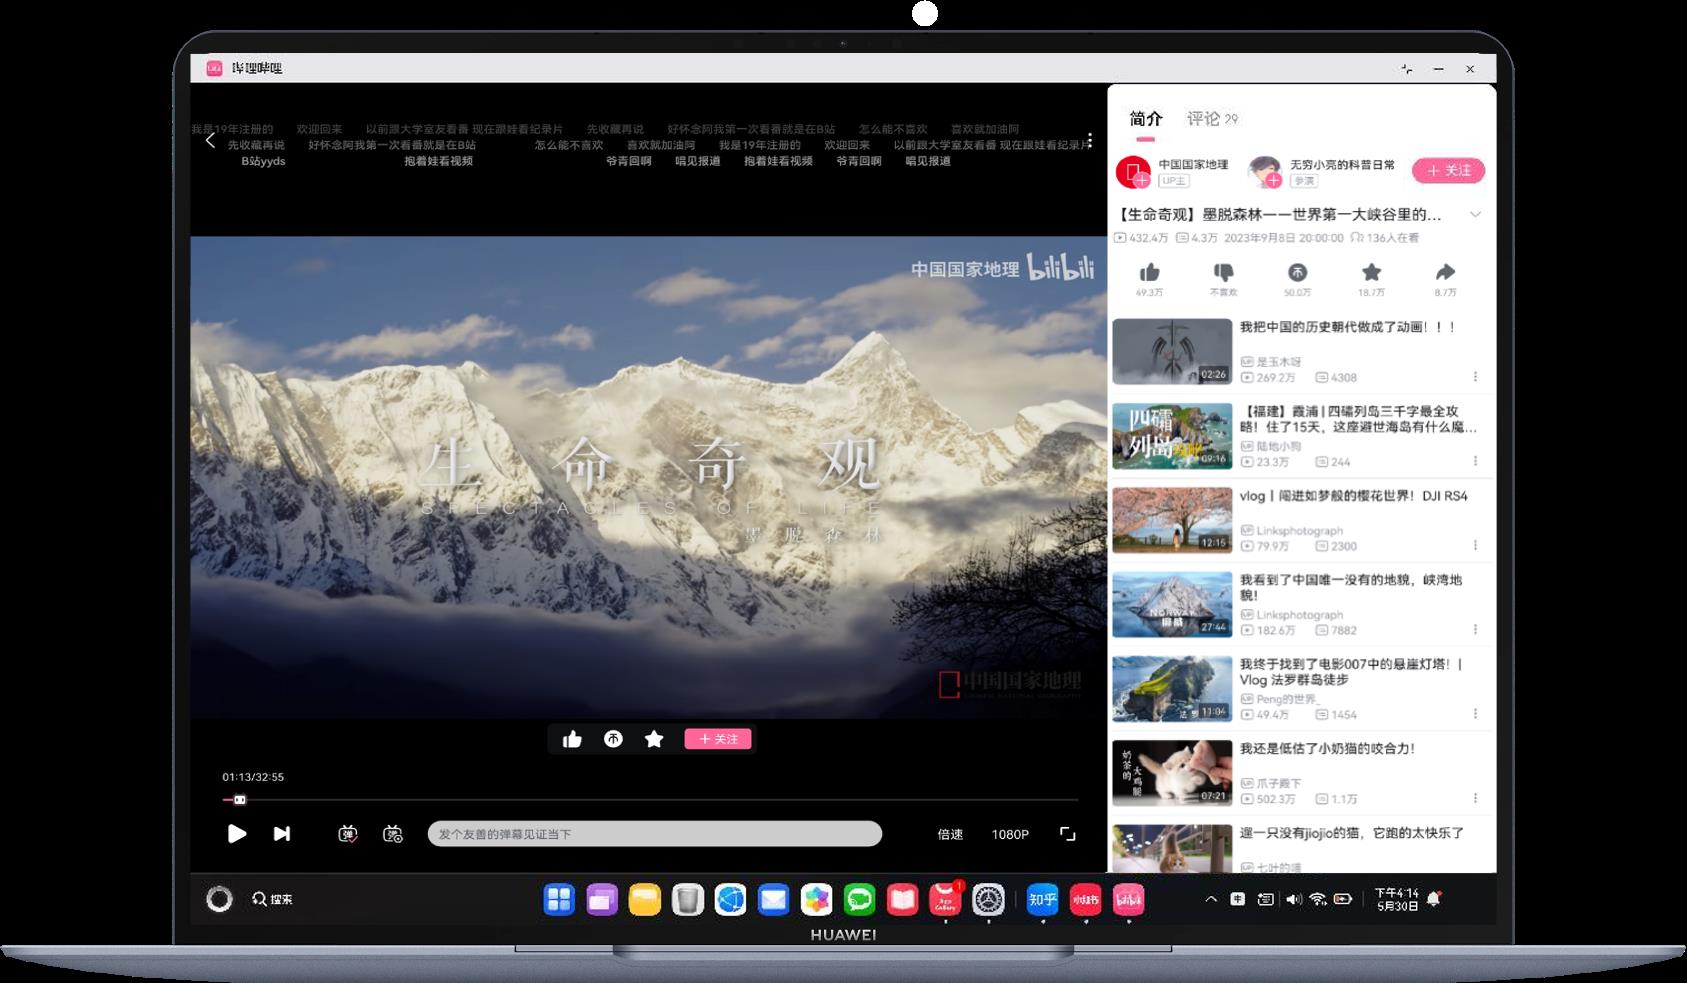Play the video
This screenshot has width=1687, height=983.
pyautogui.click(x=237, y=833)
